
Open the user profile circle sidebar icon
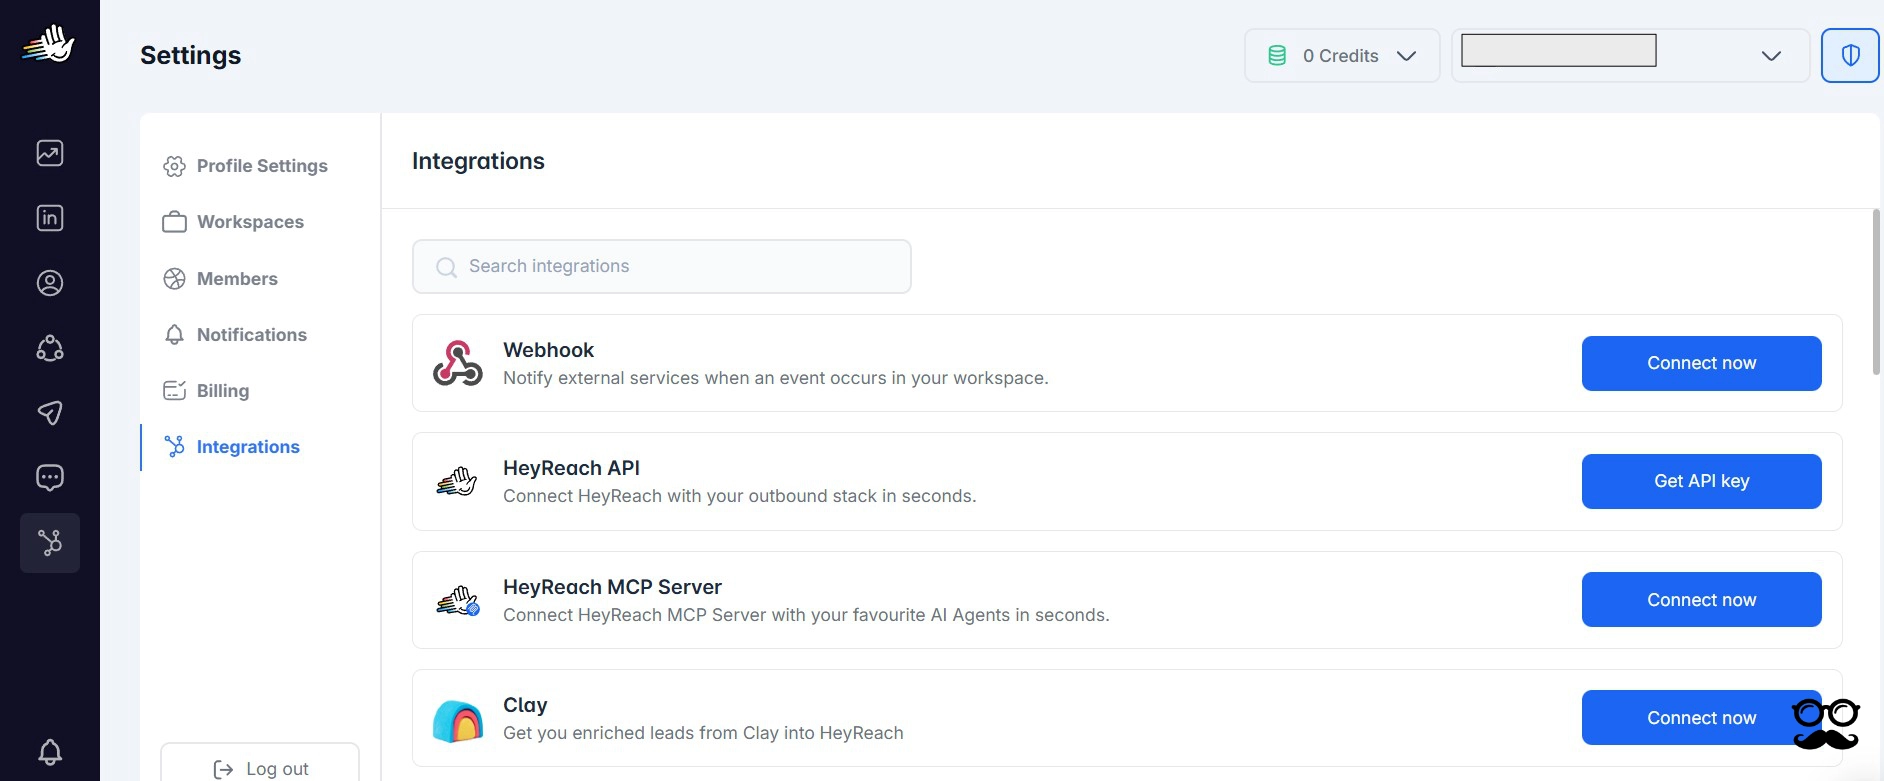50,283
